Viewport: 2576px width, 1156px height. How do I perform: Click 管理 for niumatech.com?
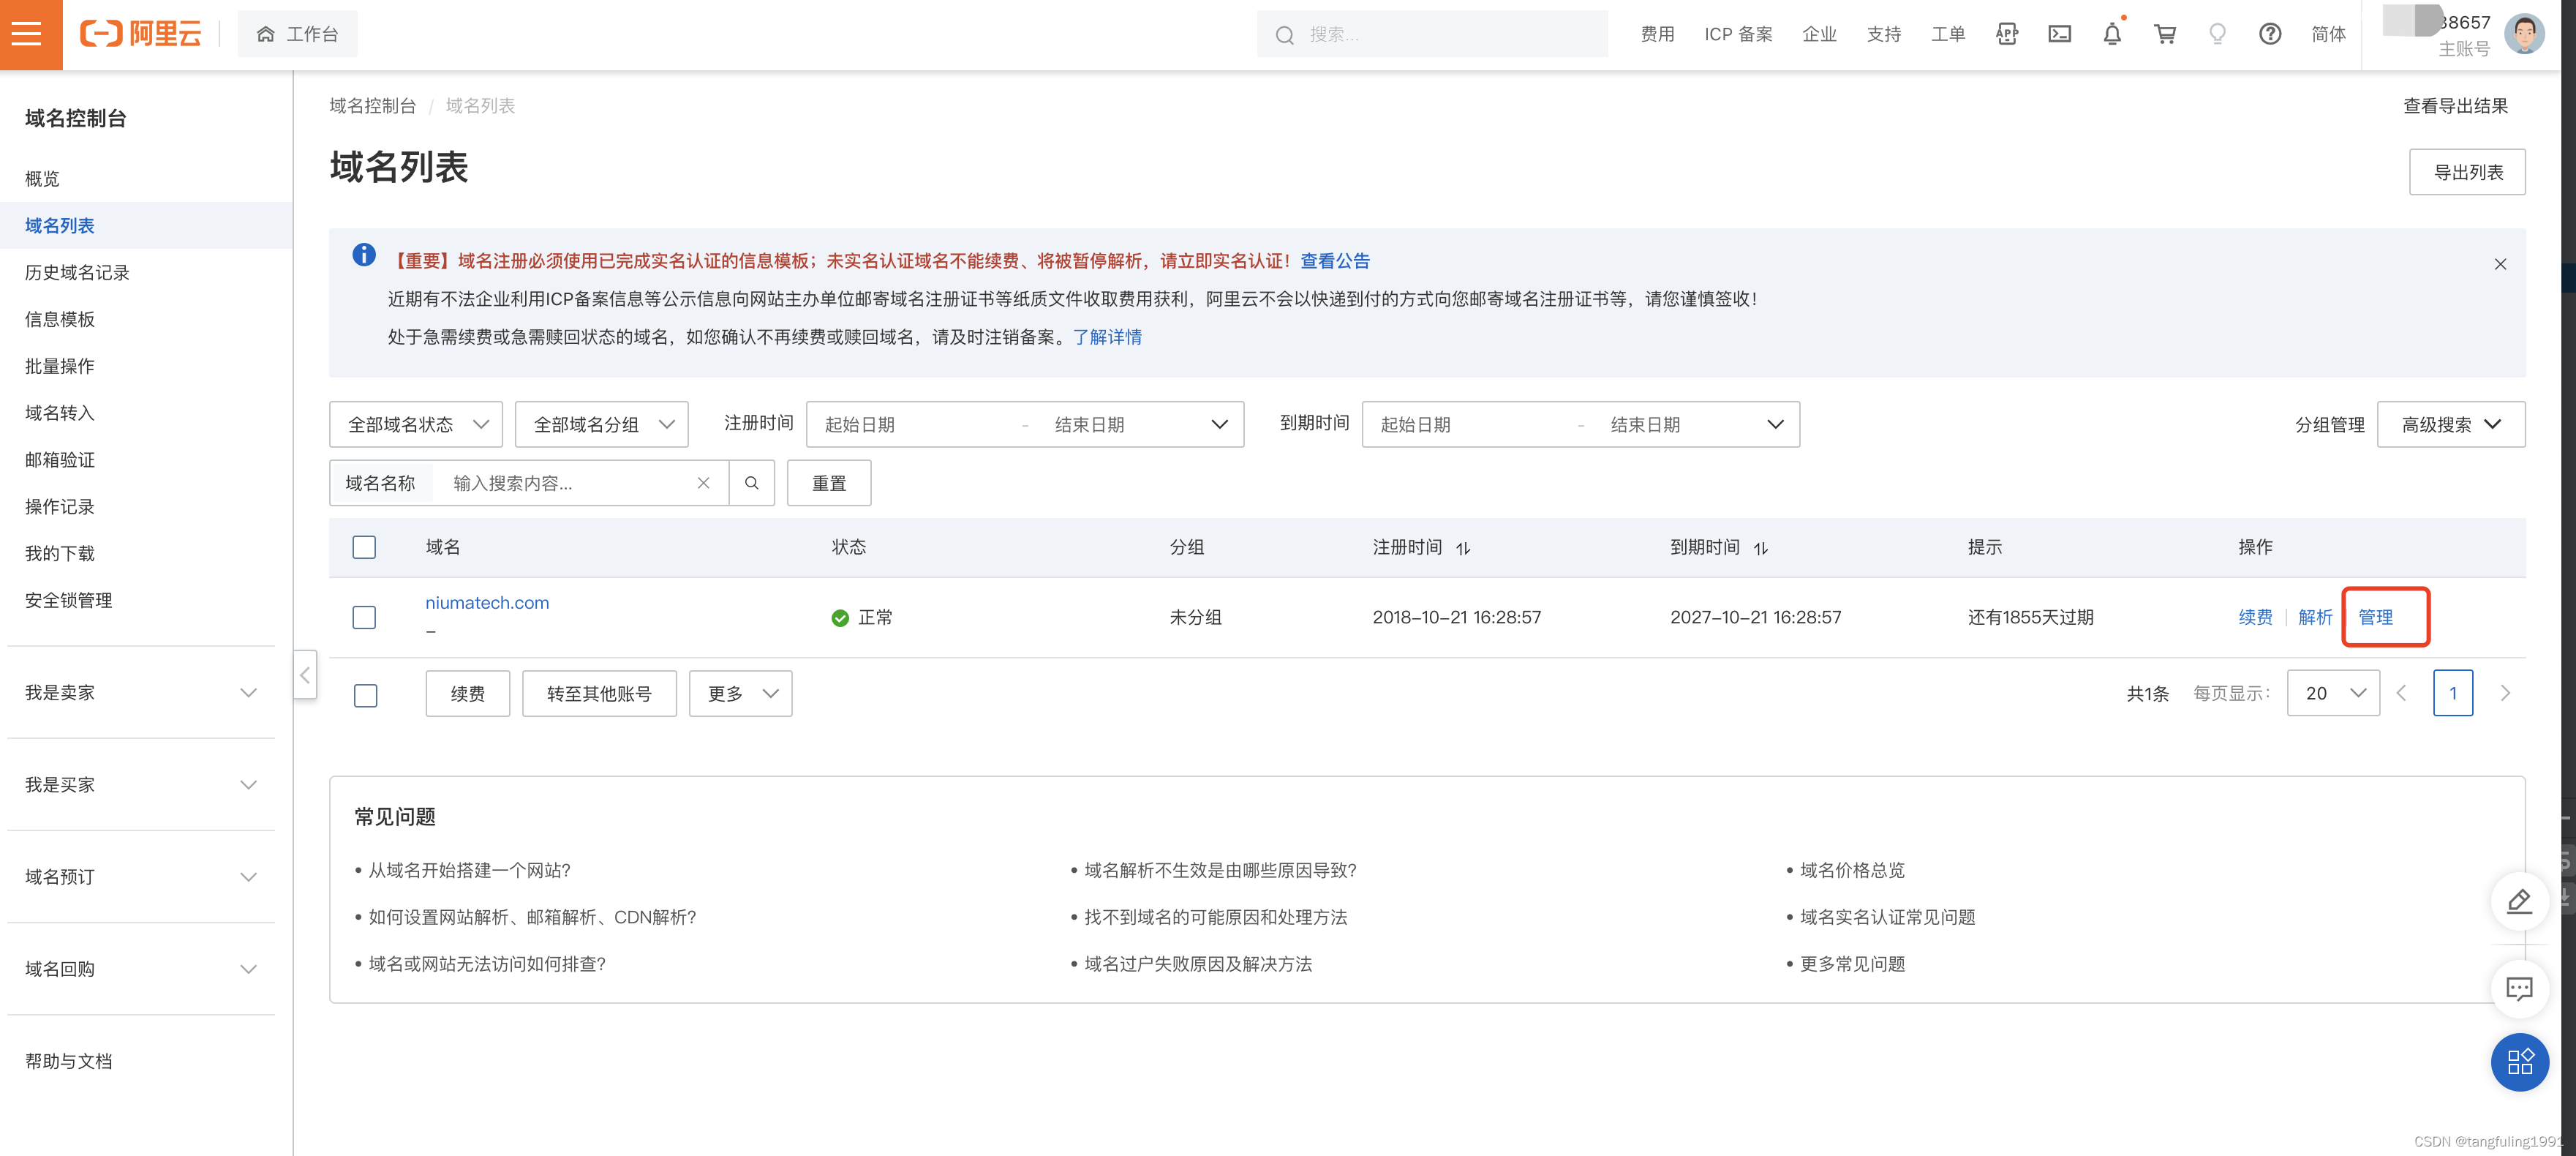2375,617
